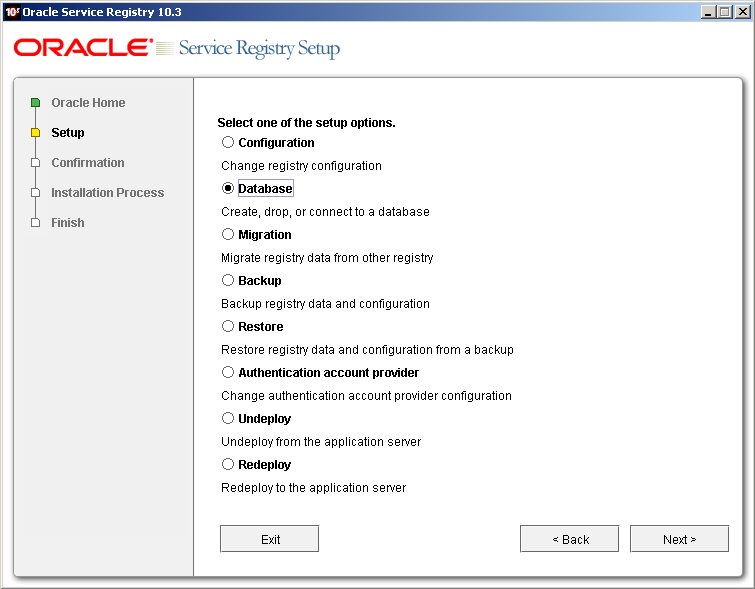This screenshot has height=589, width=755.
Task: Click the yellow Setup step icon
Action: pyautogui.click(x=35, y=132)
